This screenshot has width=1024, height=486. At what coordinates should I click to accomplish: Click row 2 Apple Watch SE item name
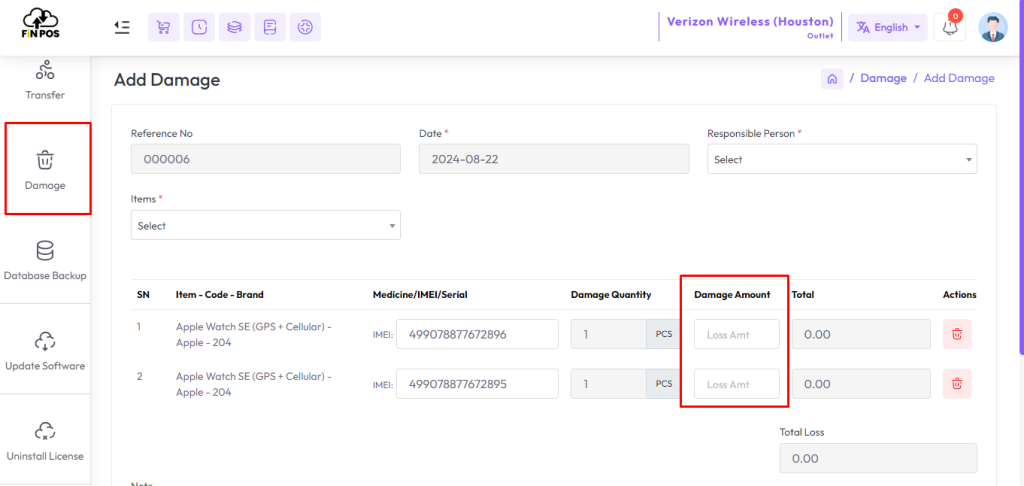click(x=253, y=384)
